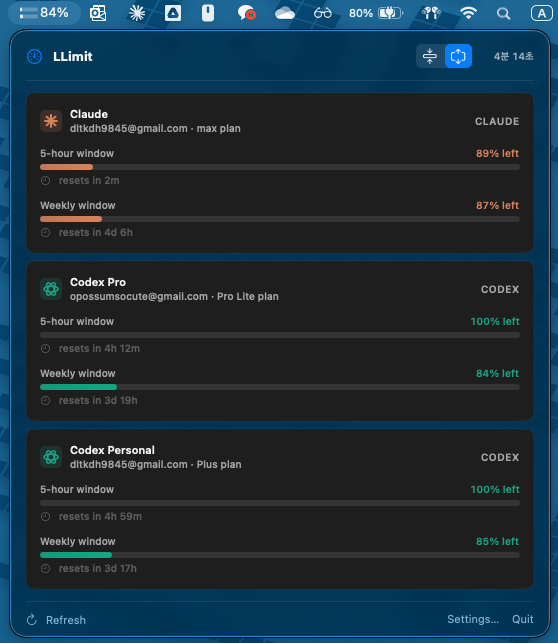Click the glasses menu bar icon
Screen dimensions: 558x643
(323, 13)
